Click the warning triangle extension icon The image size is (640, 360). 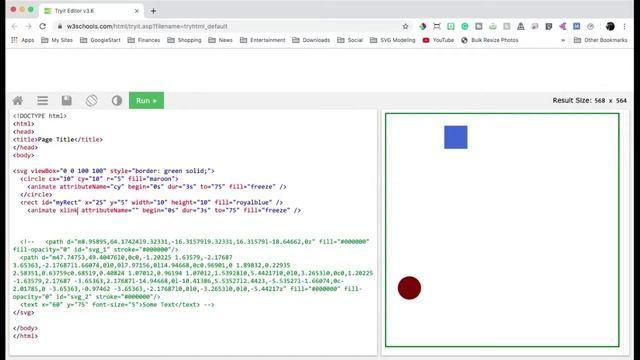pos(521,26)
